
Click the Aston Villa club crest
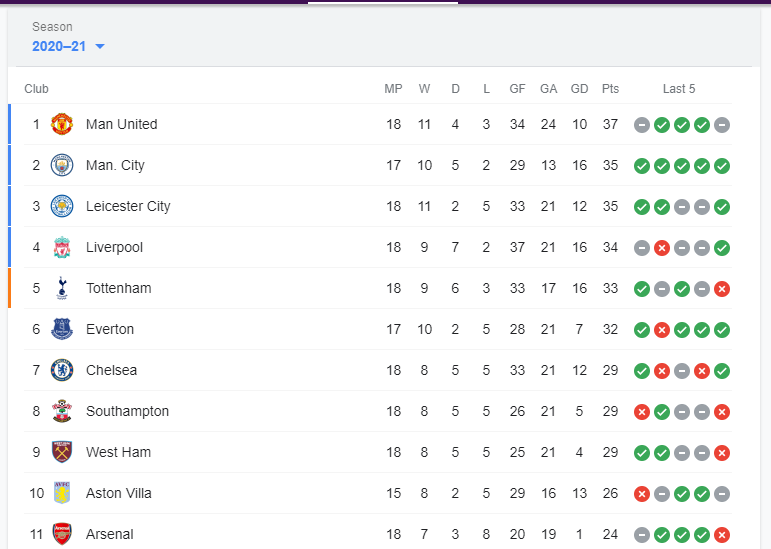point(62,493)
